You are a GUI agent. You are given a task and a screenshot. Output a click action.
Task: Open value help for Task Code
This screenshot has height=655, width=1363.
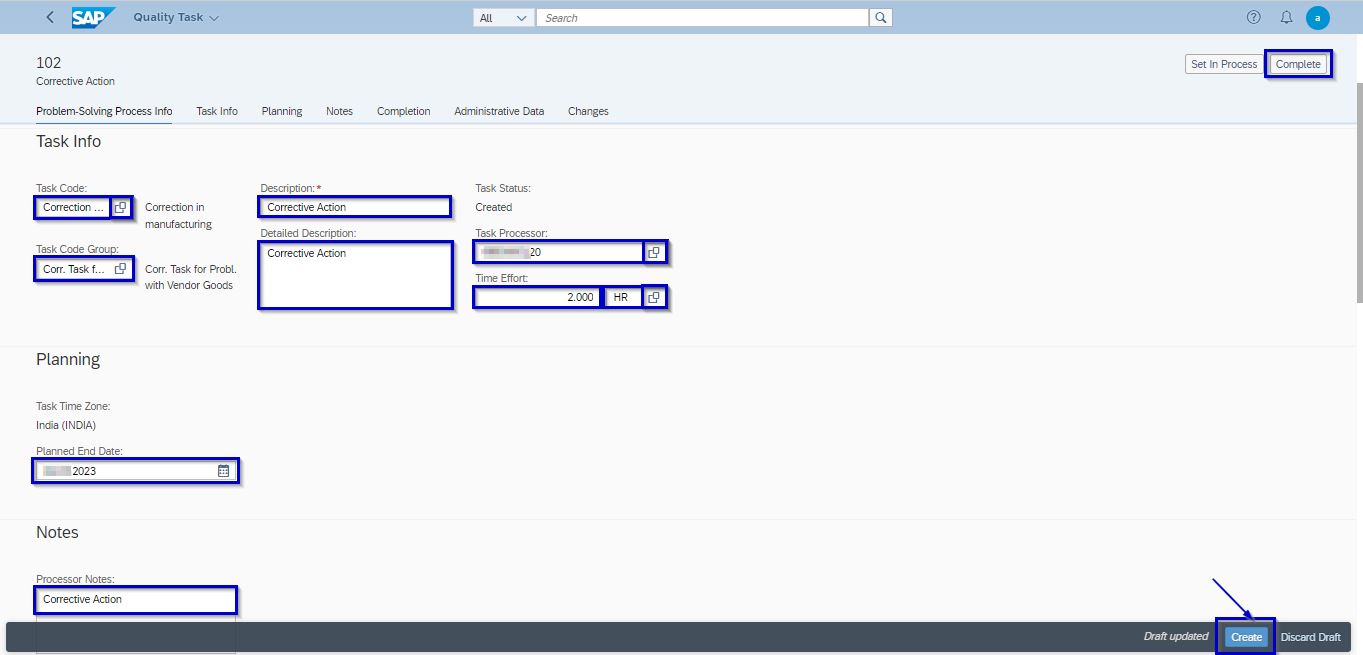pyautogui.click(x=120, y=207)
